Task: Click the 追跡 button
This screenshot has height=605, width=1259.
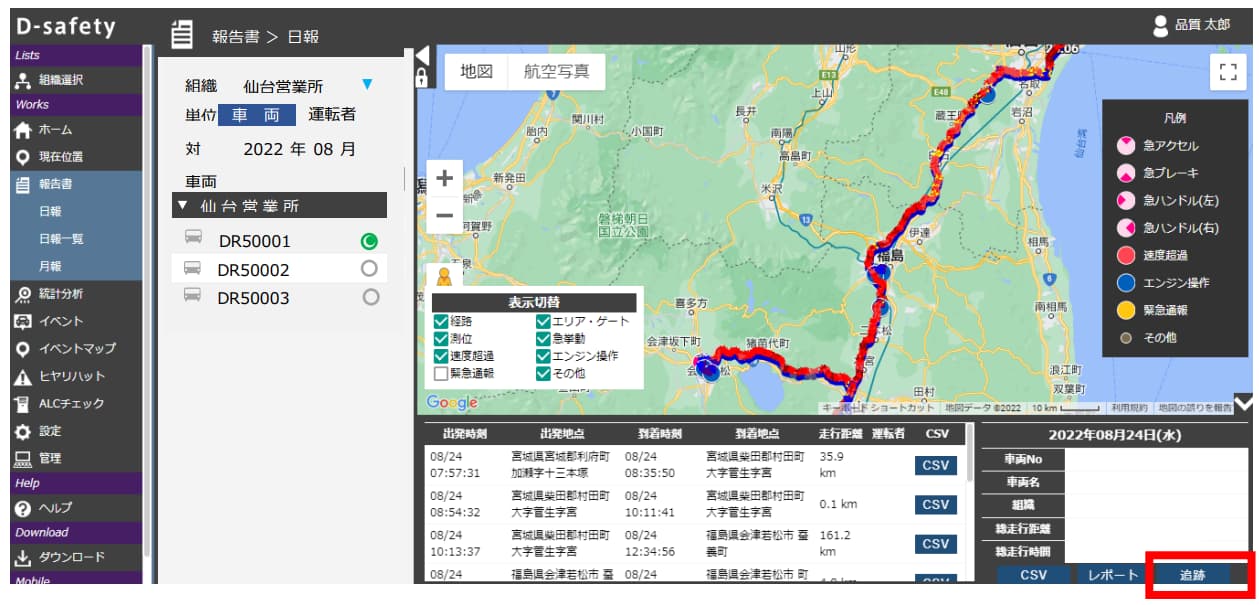Action: pos(1191,575)
